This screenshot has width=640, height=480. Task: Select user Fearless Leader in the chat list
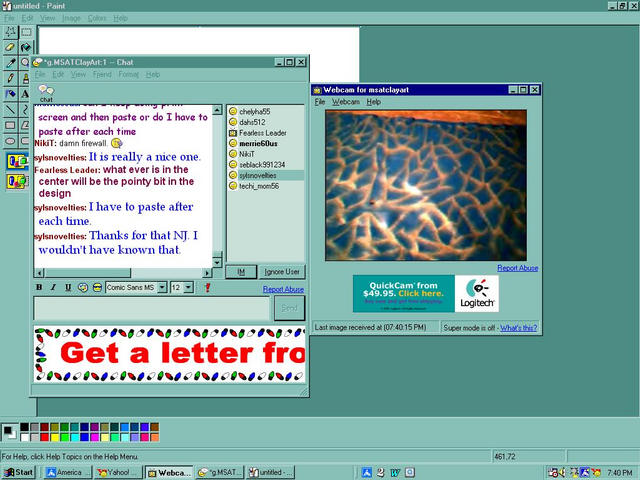262,133
